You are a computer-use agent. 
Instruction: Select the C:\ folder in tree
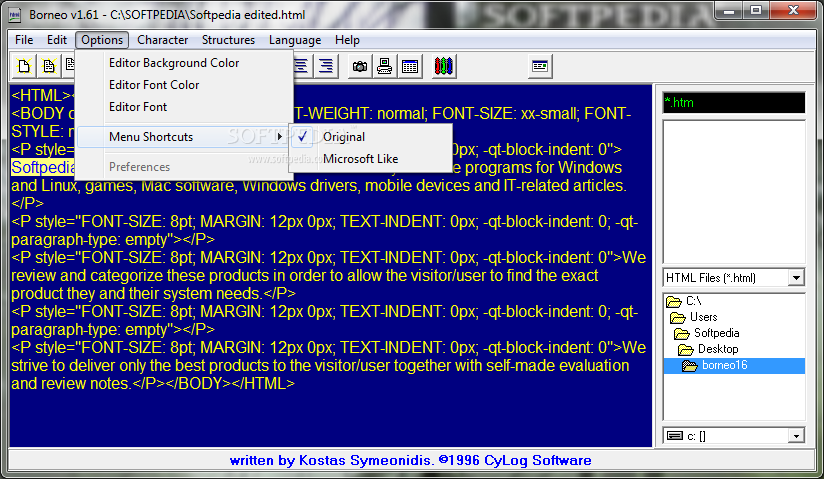684,301
